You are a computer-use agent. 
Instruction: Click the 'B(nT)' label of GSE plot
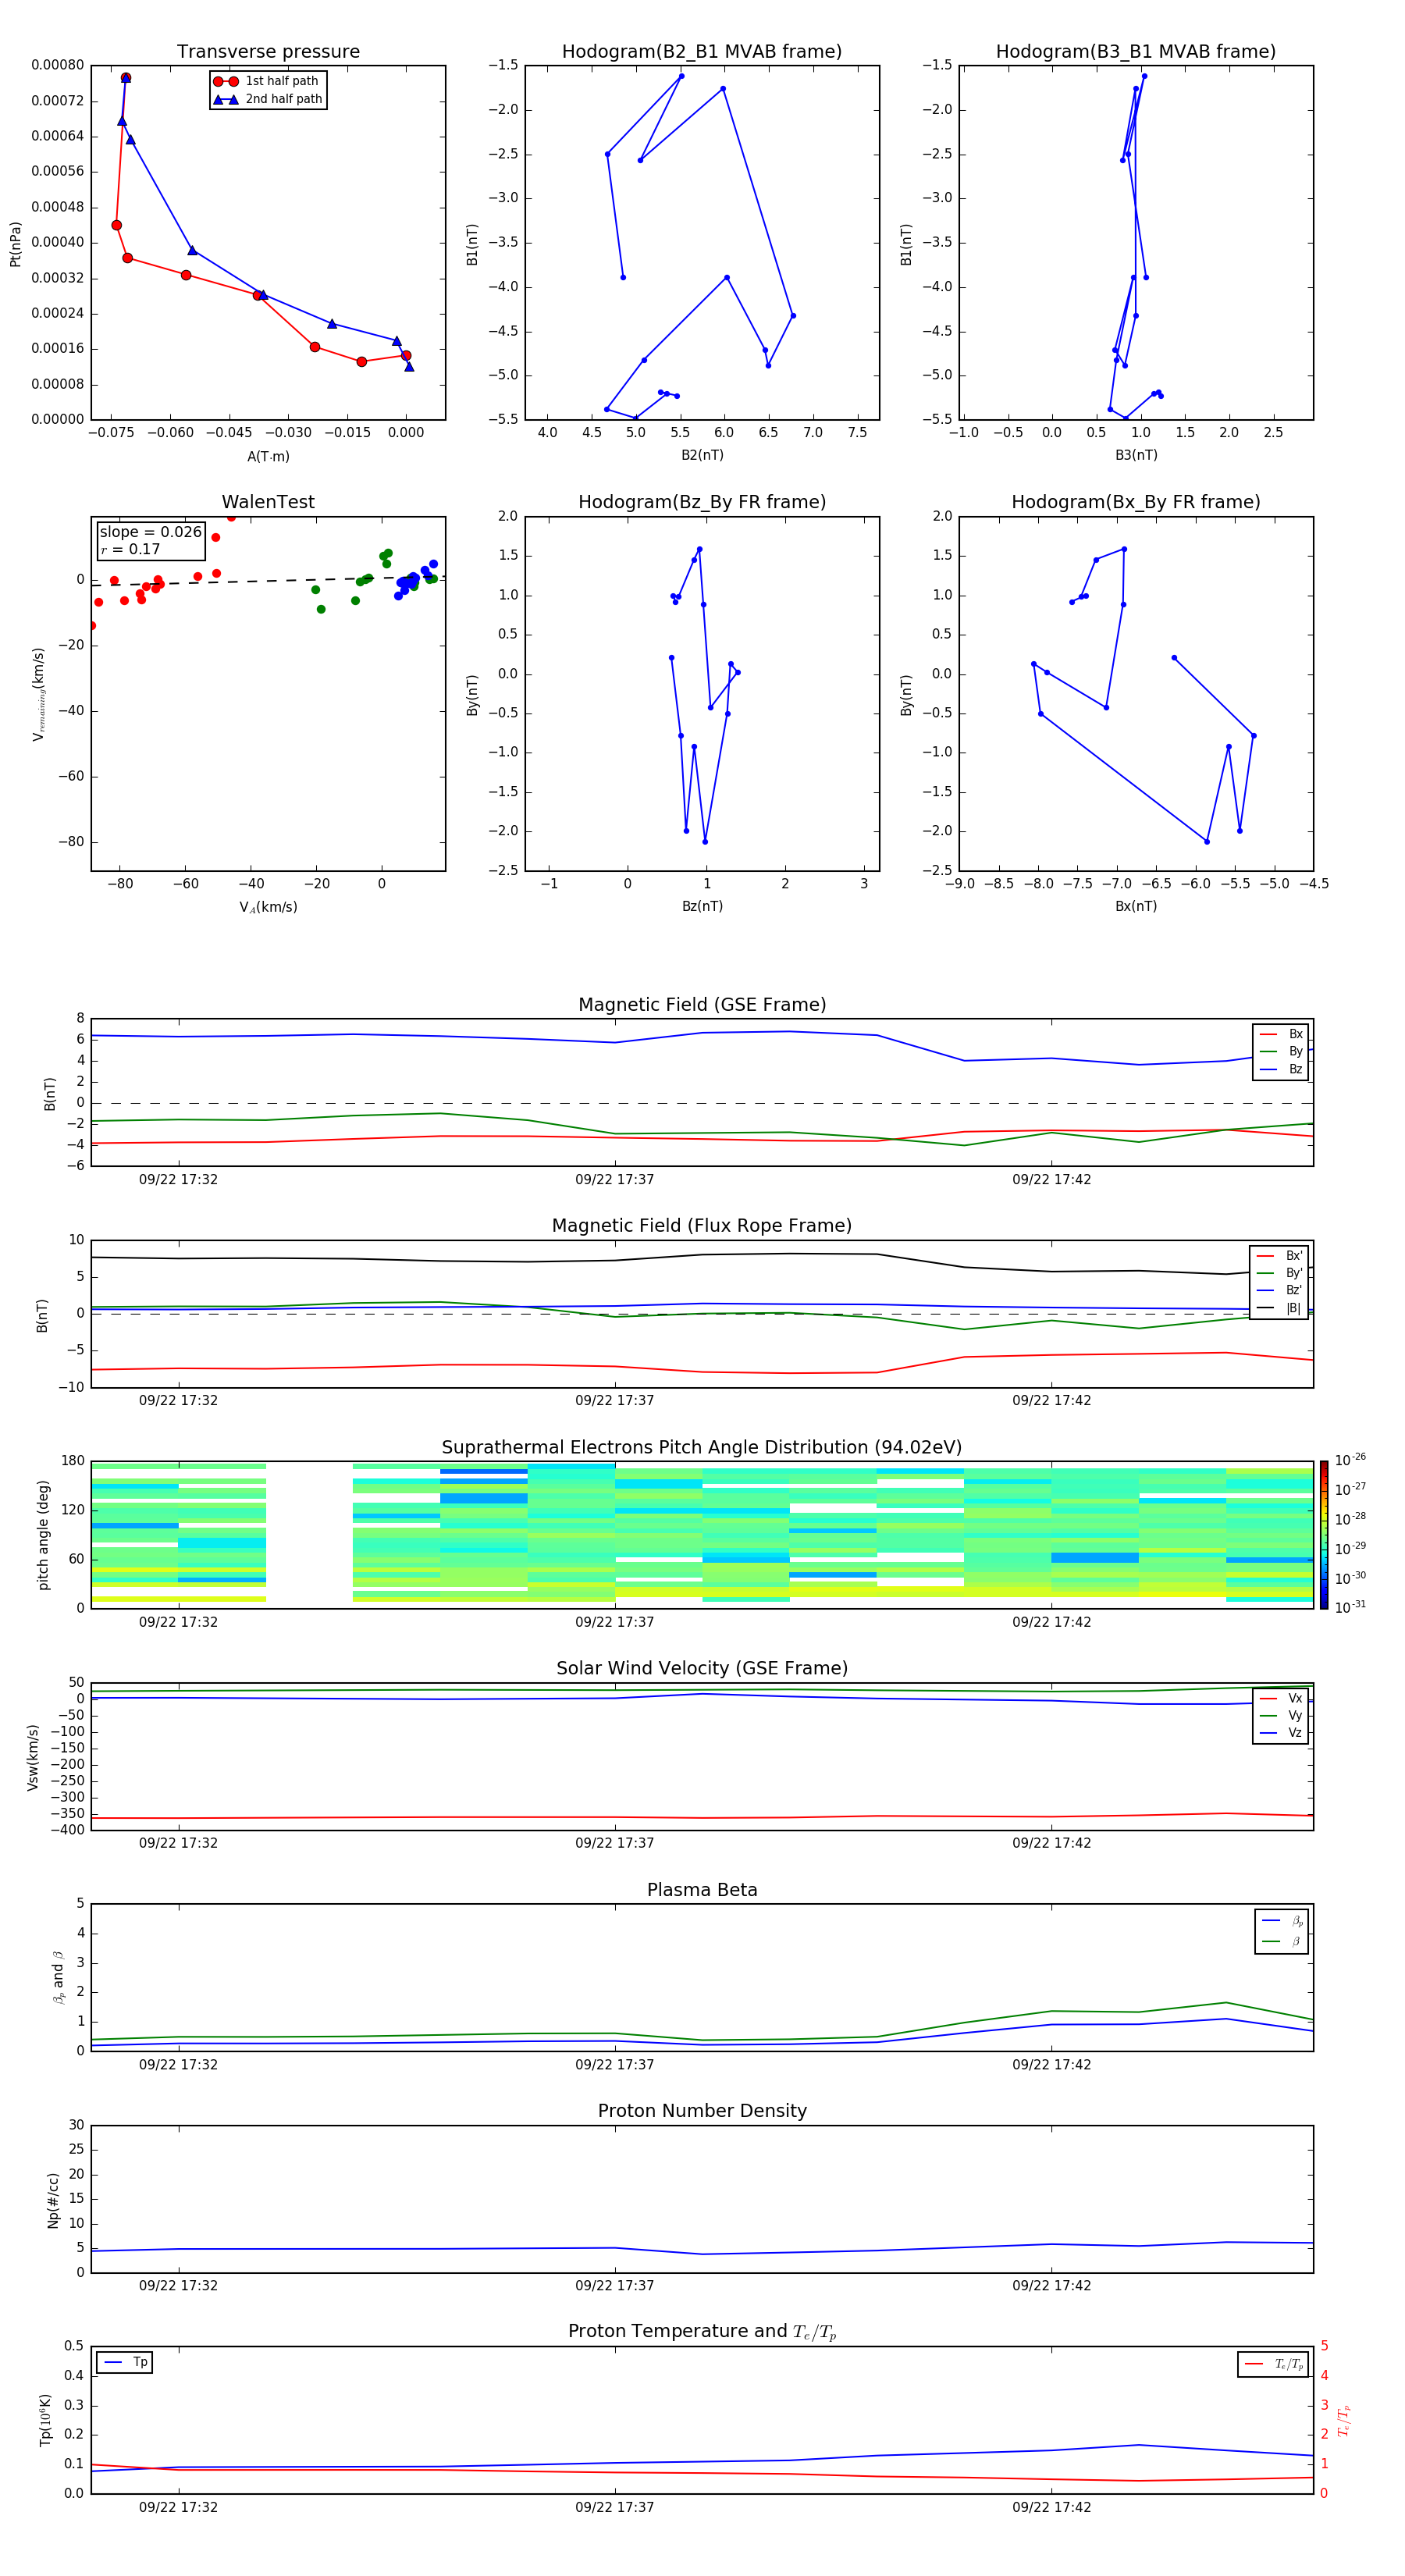click(50, 1094)
